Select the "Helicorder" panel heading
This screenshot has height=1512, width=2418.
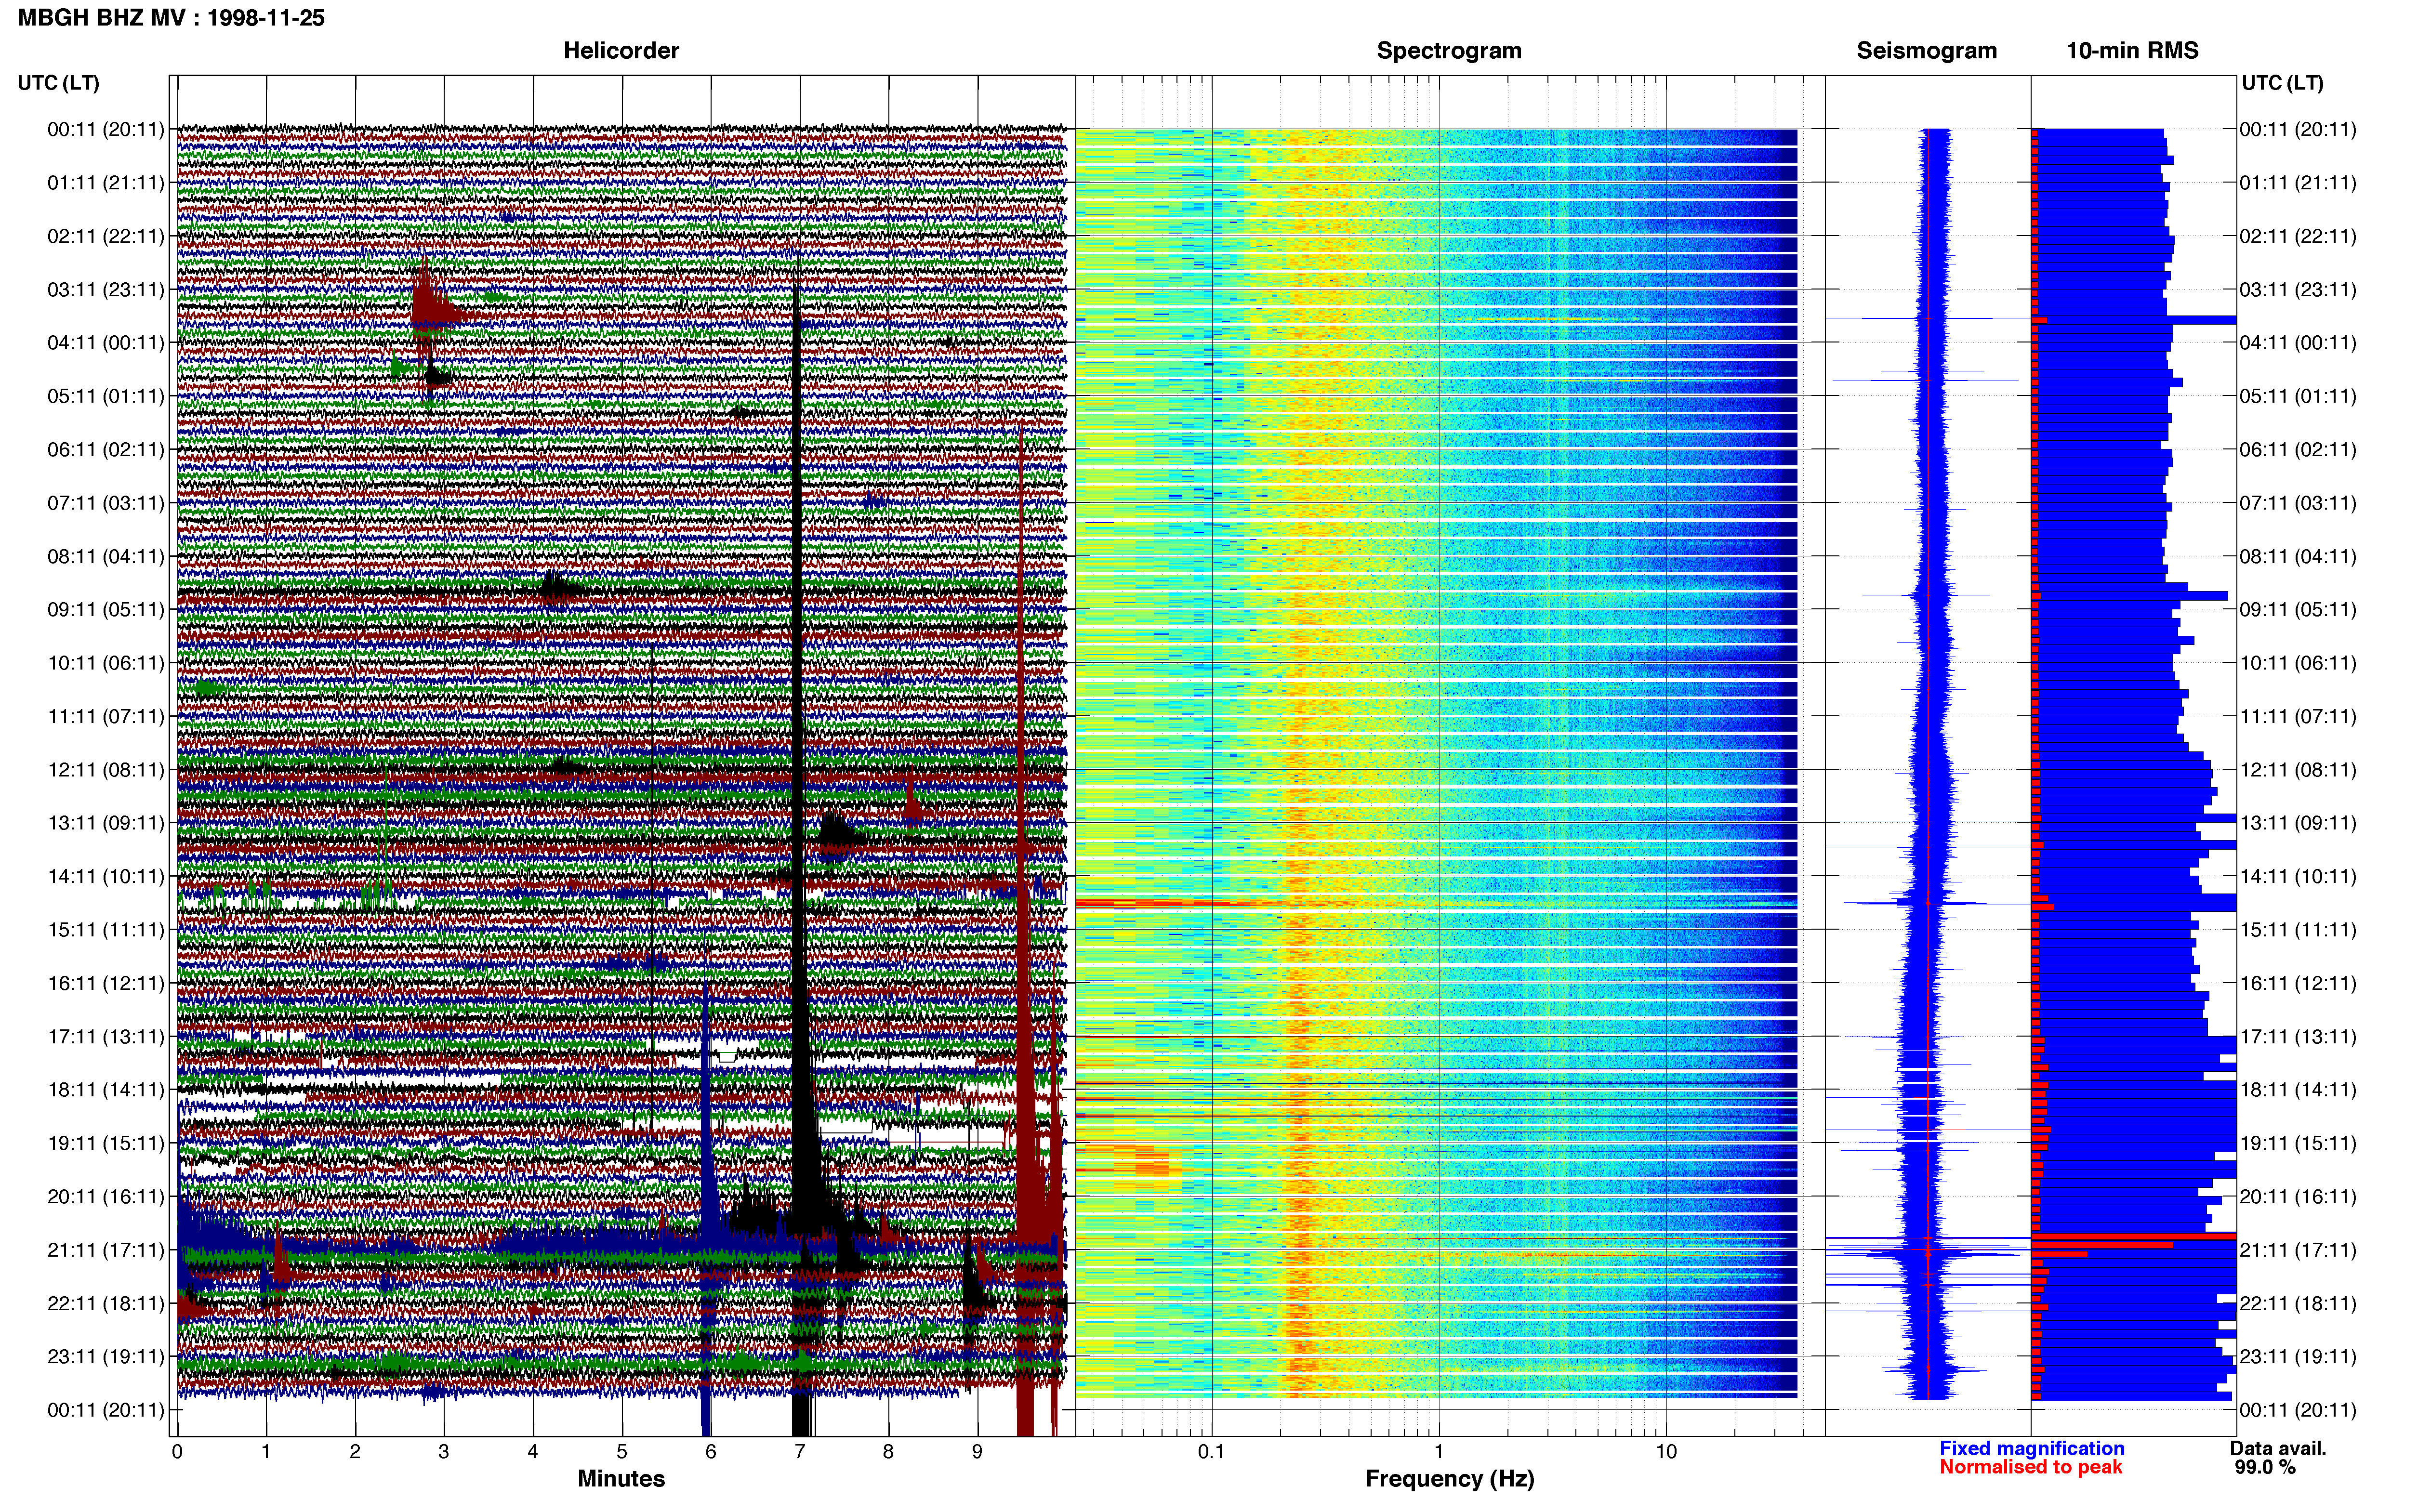621,50
